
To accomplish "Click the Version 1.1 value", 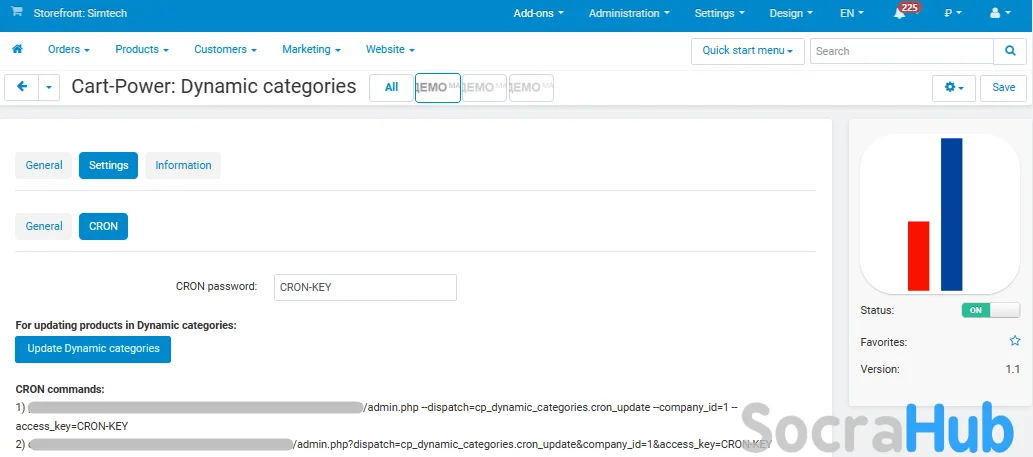I will [x=1013, y=369].
